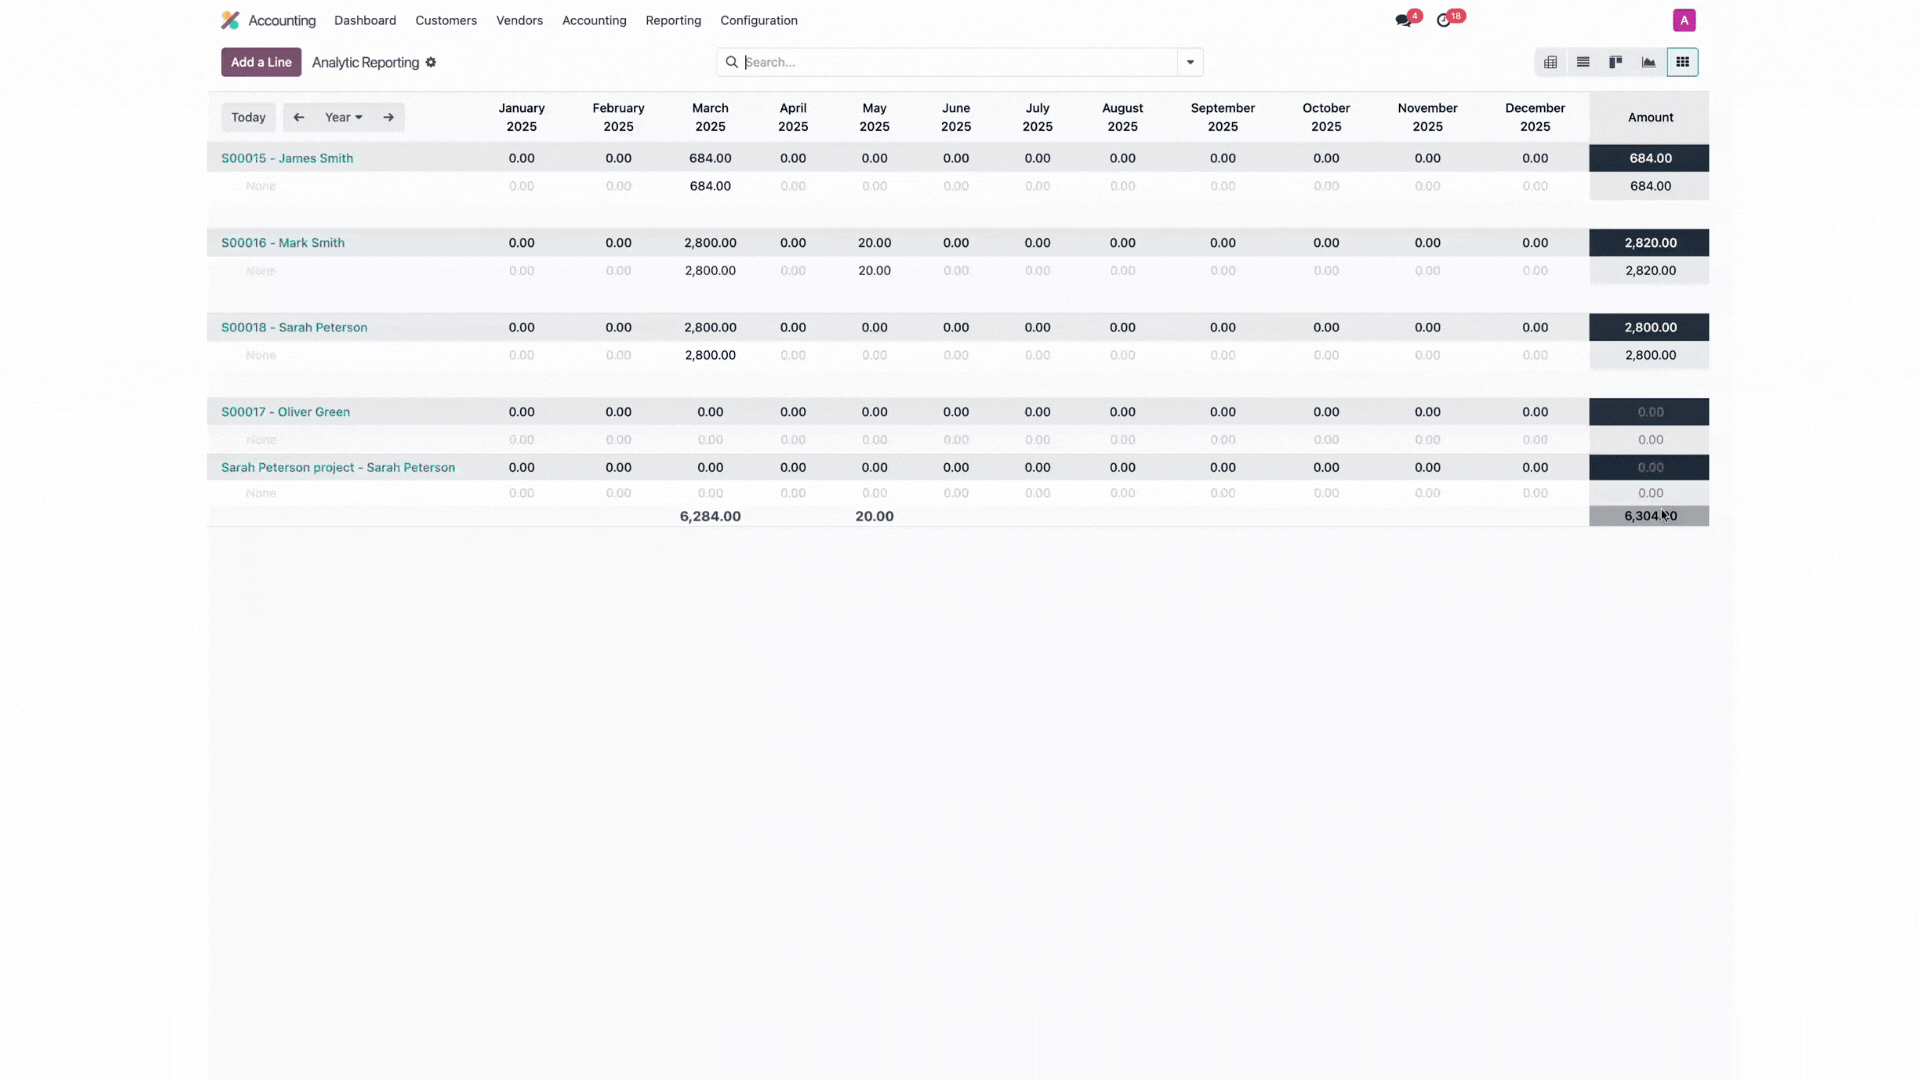Switch to the pivot view

pos(1550,62)
